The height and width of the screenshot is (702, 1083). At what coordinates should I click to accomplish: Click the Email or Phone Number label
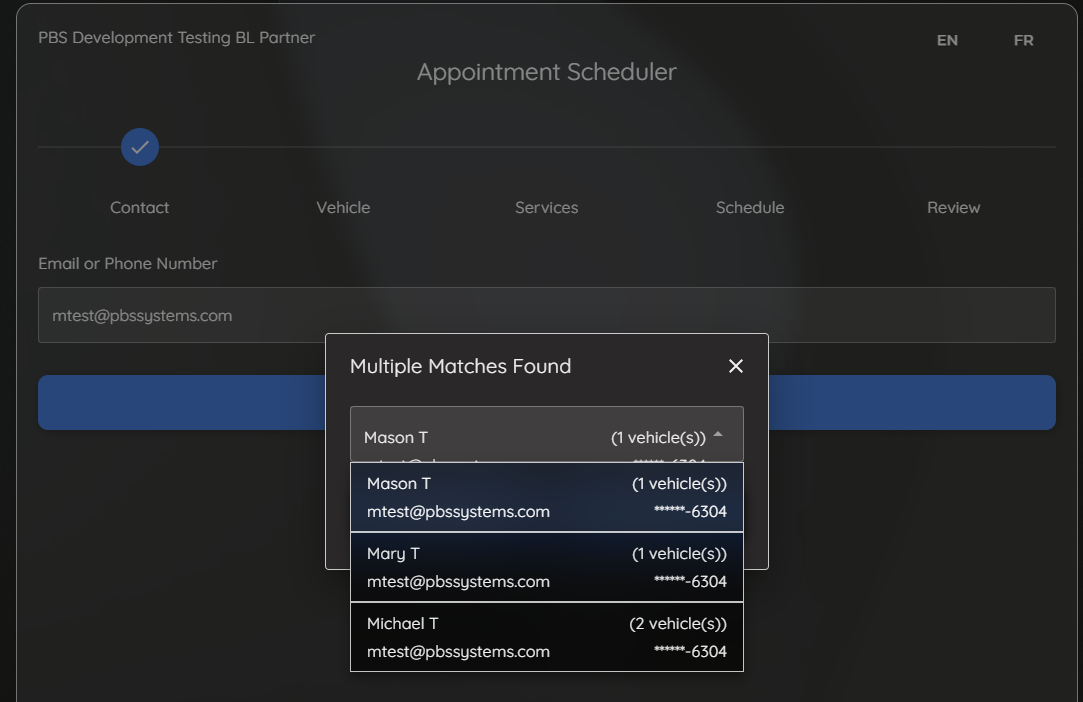tap(128, 264)
